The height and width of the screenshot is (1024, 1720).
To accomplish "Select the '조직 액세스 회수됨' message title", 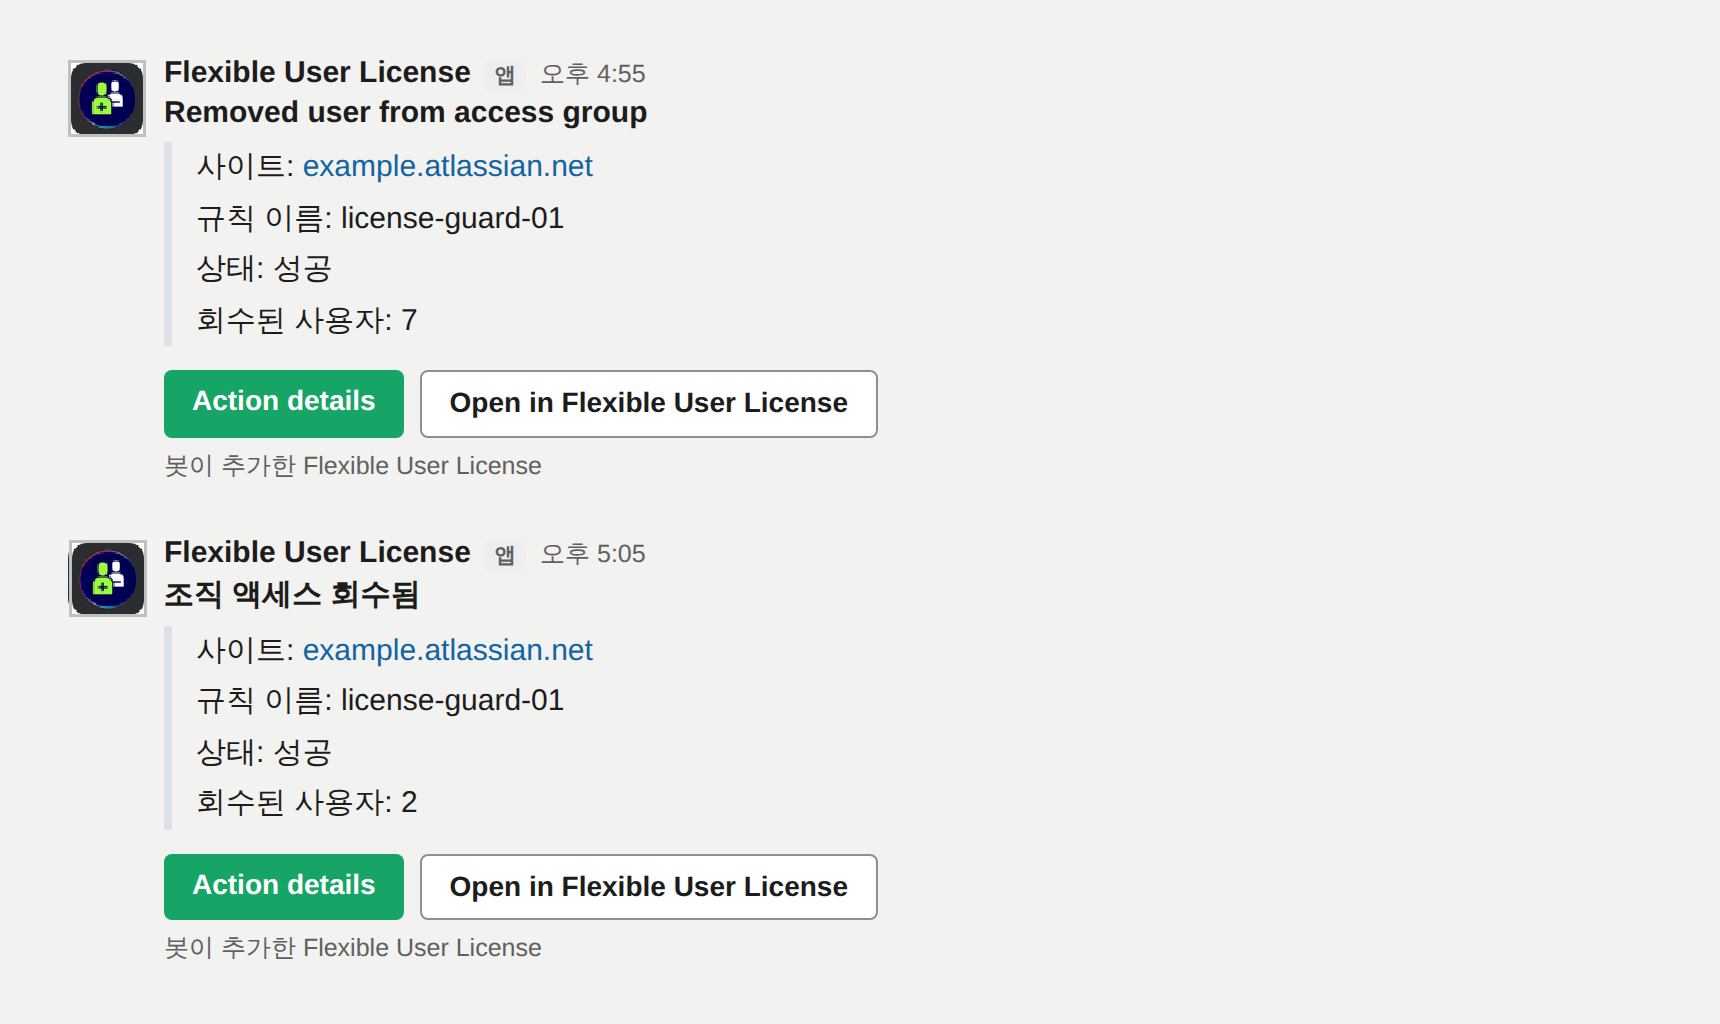I will click(x=291, y=595).
